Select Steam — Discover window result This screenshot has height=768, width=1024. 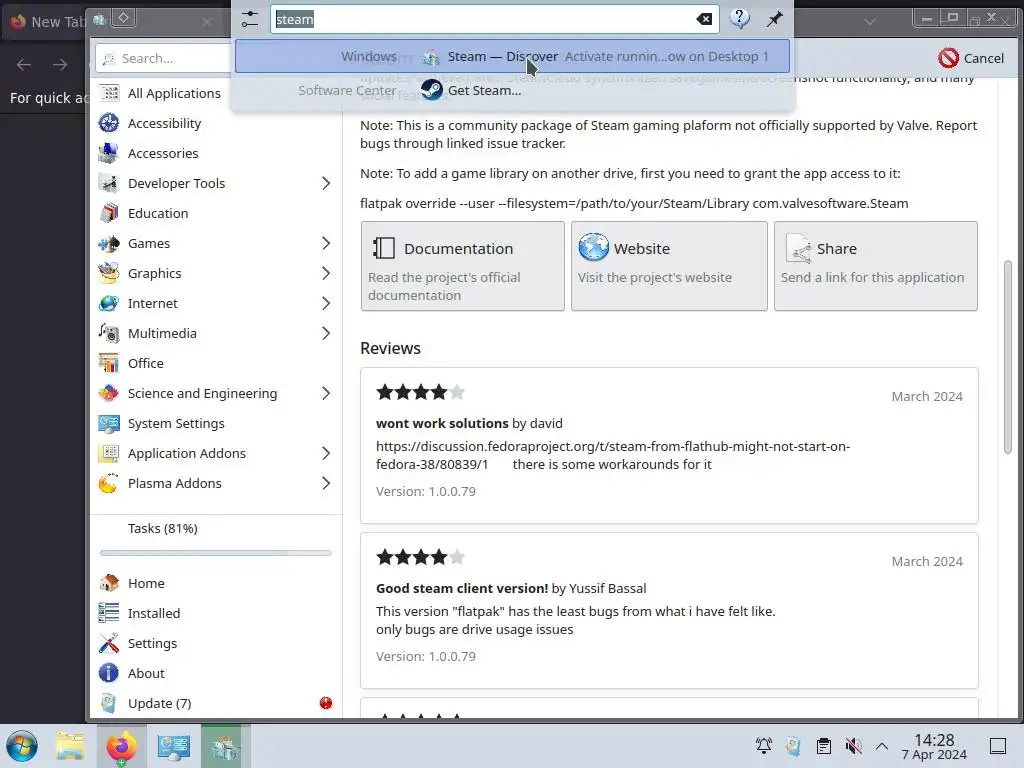(512, 56)
